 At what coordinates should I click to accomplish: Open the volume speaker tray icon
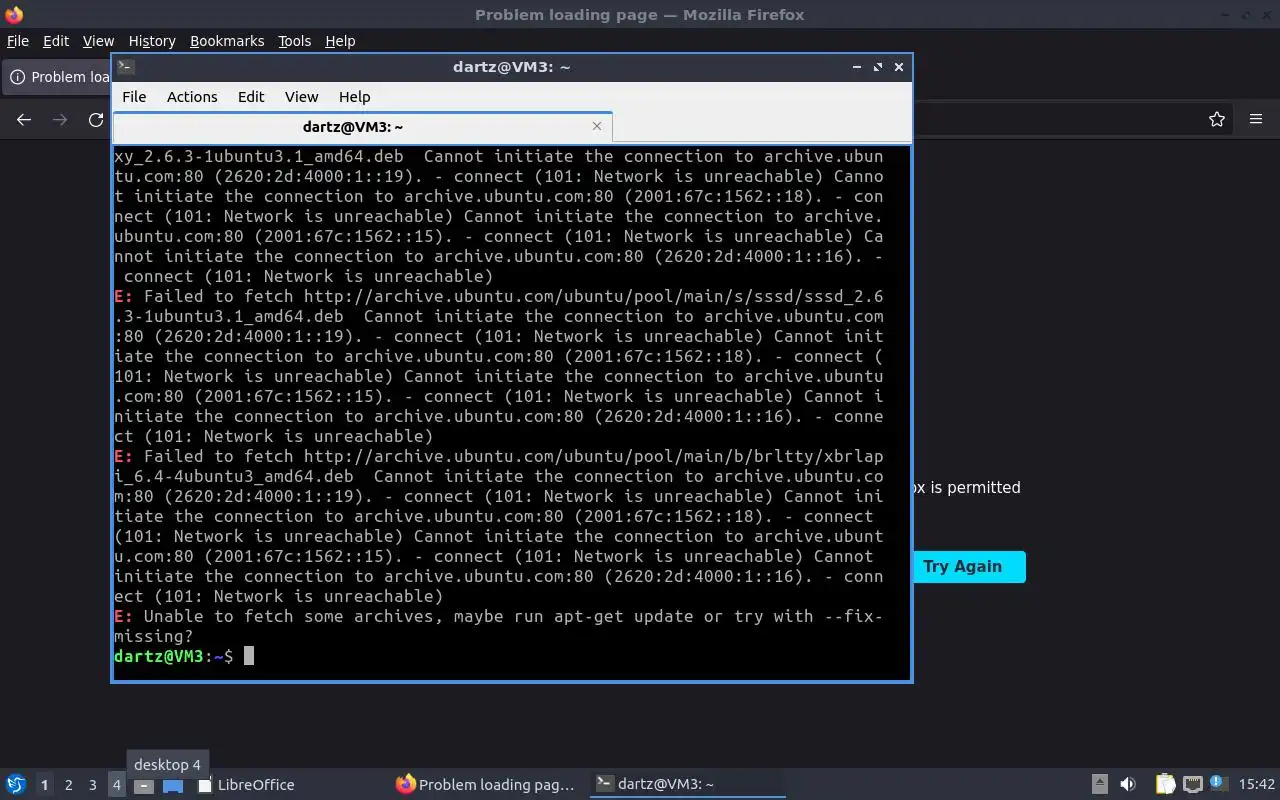pyautogui.click(x=1128, y=785)
